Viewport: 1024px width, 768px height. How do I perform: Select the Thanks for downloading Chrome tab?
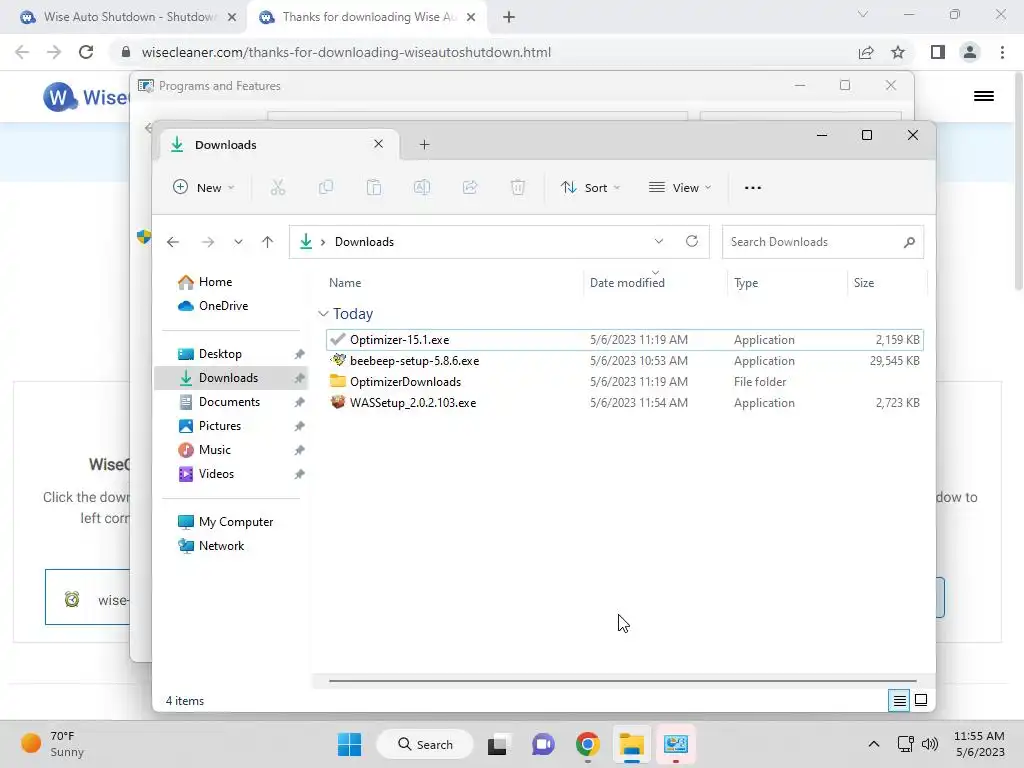tap(368, 17)
